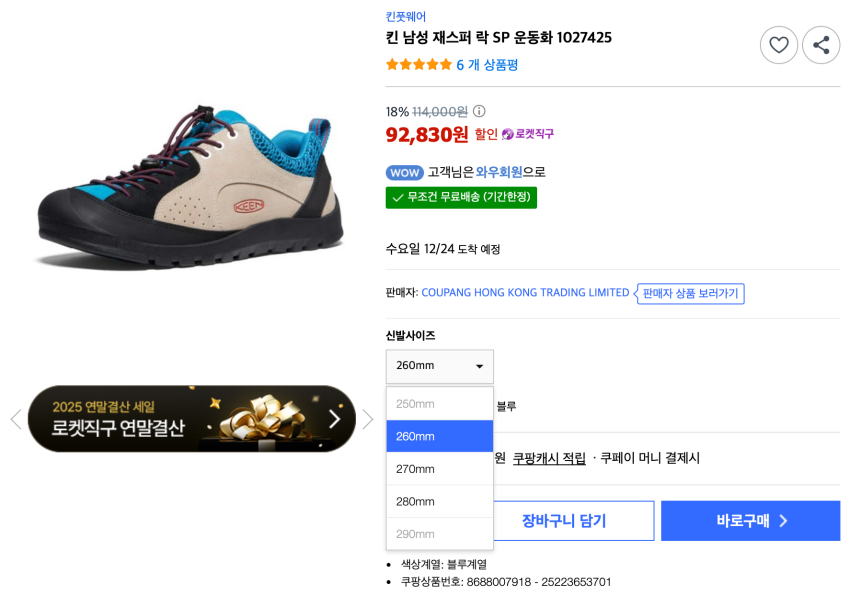This screenshot has height=606, width=850.
Task: Click the 쿠팡캐시 적립 link
Action: click(549, 458)
